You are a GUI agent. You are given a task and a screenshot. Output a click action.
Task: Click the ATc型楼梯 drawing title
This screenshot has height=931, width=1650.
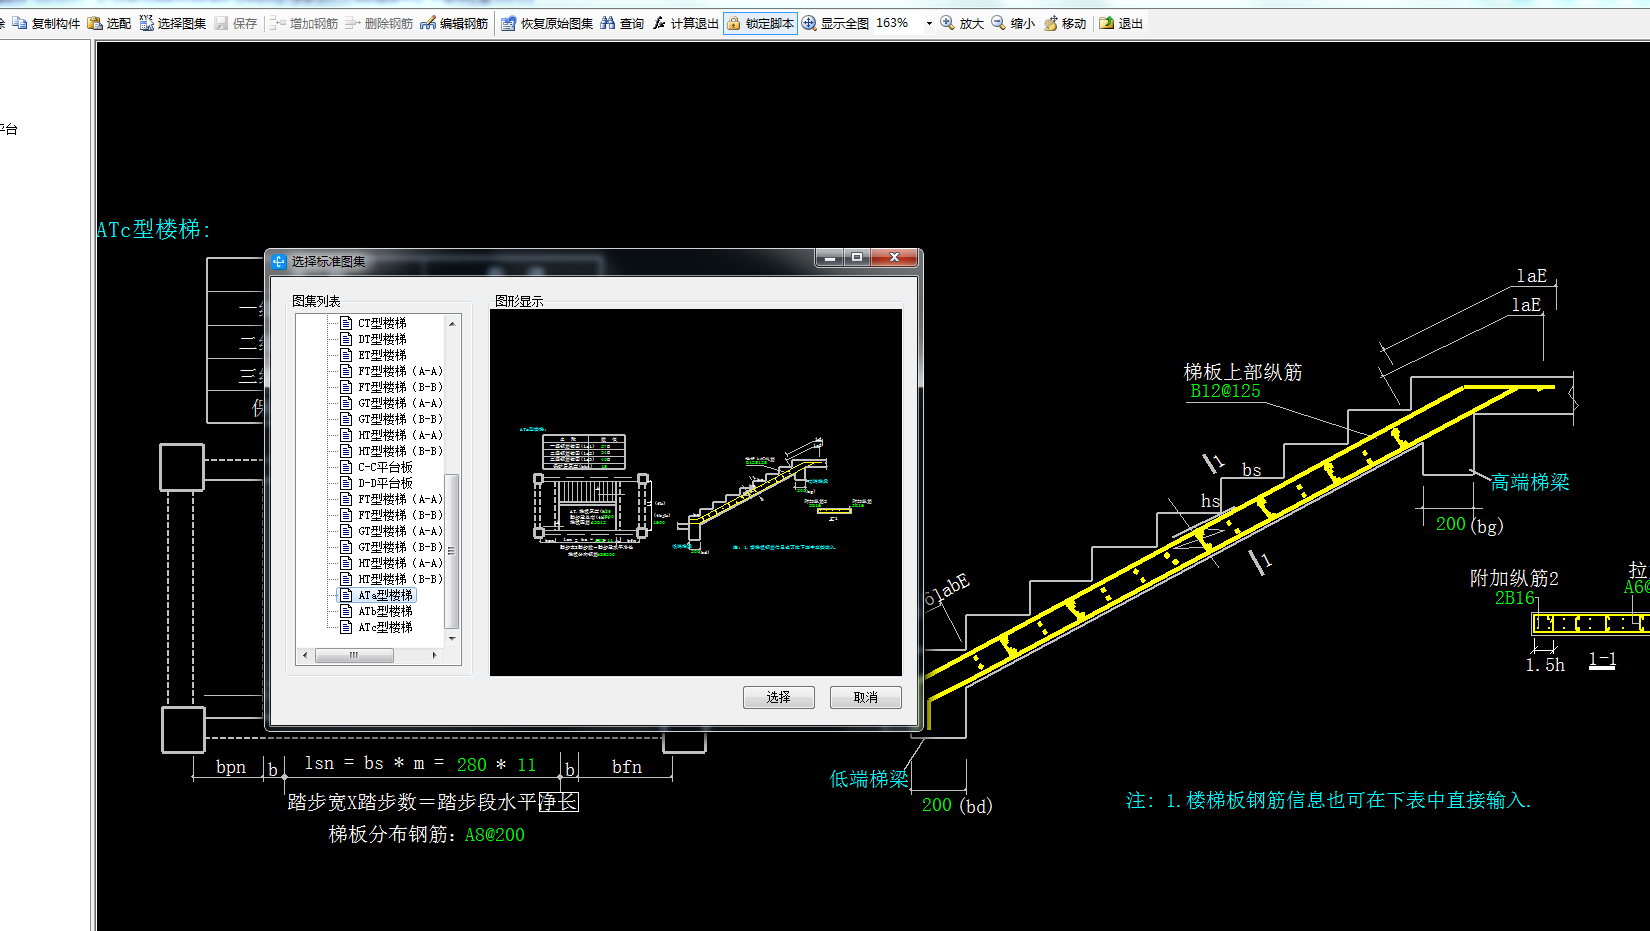(x=154, y=230)
